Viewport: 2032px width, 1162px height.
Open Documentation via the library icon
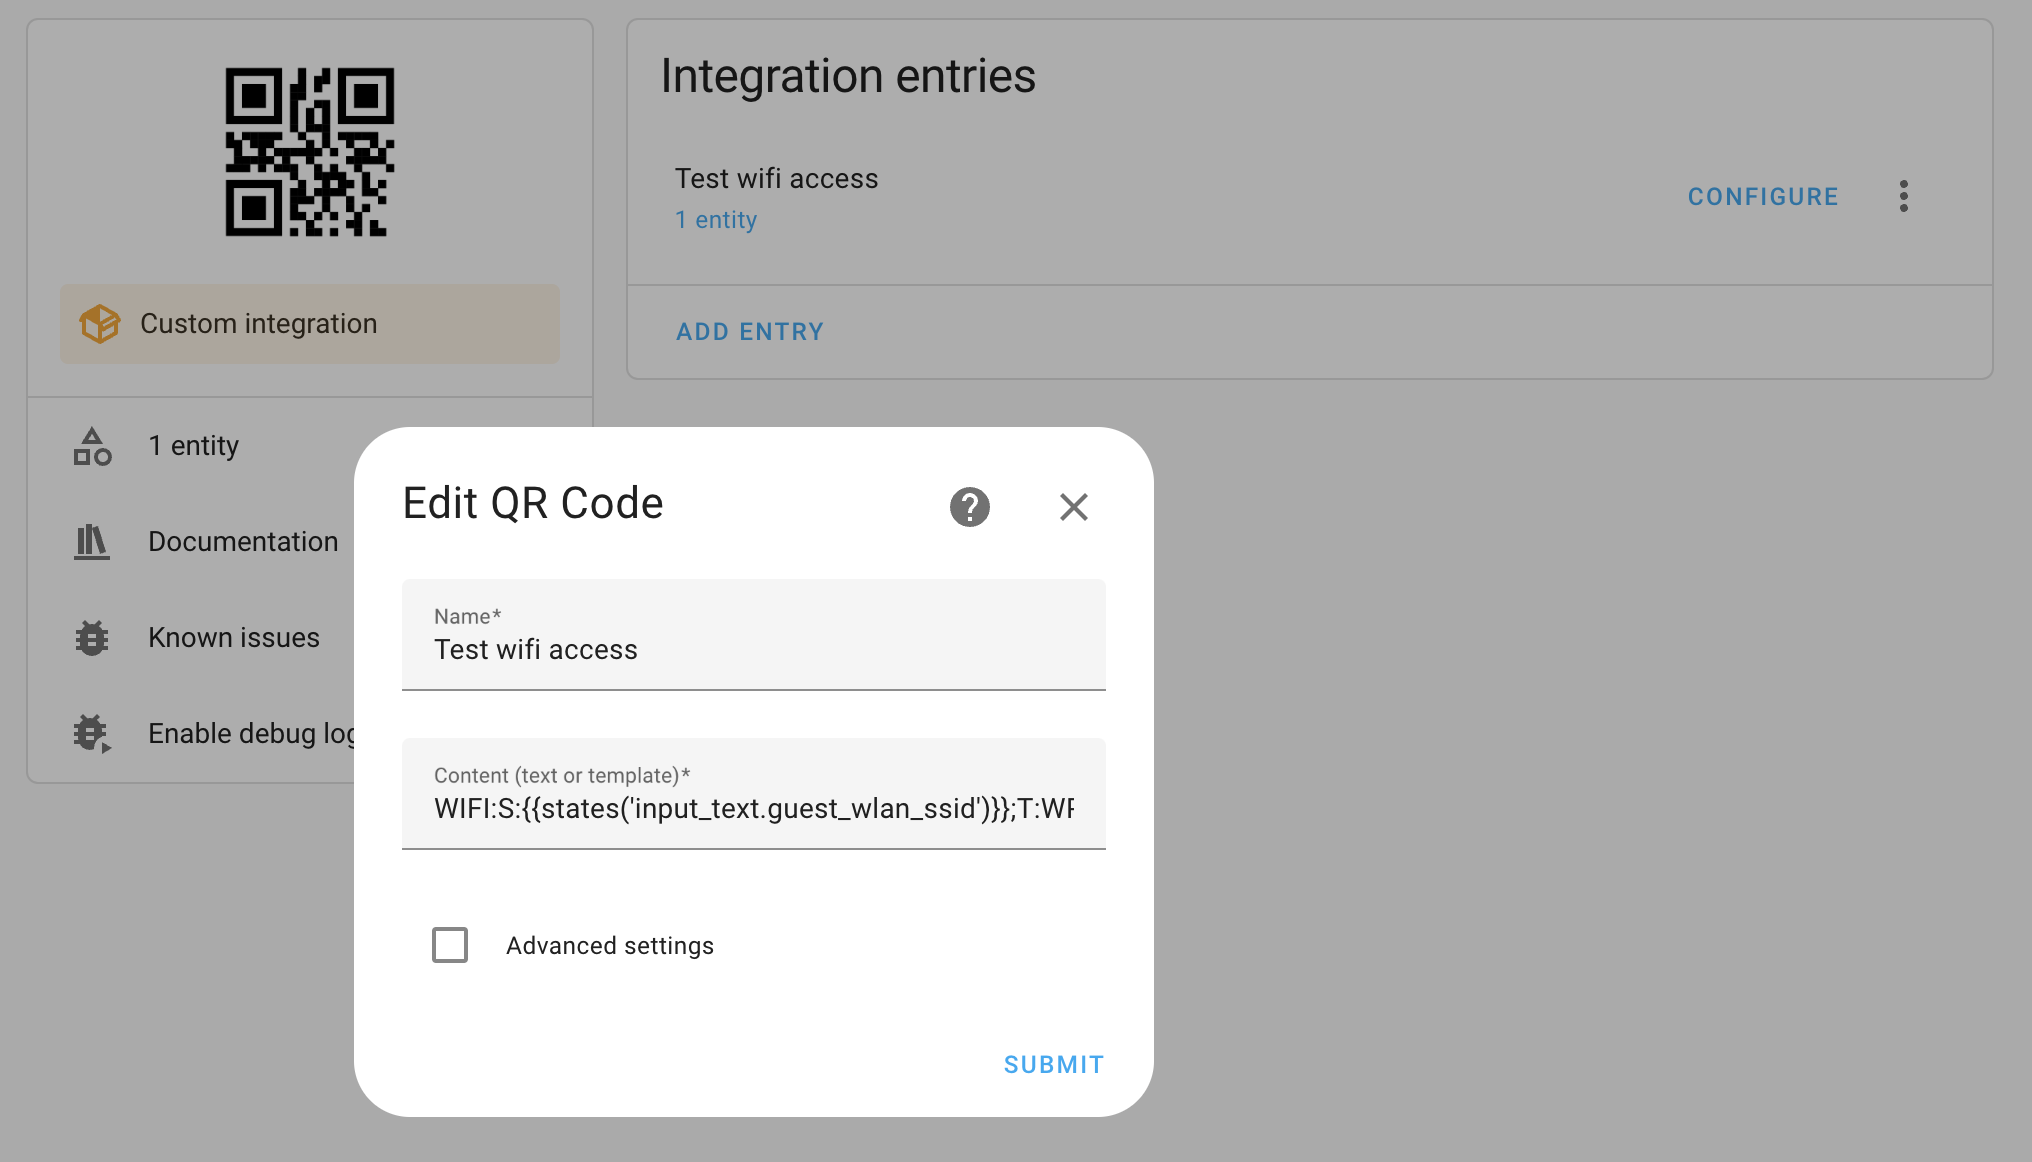pos(91,542)
